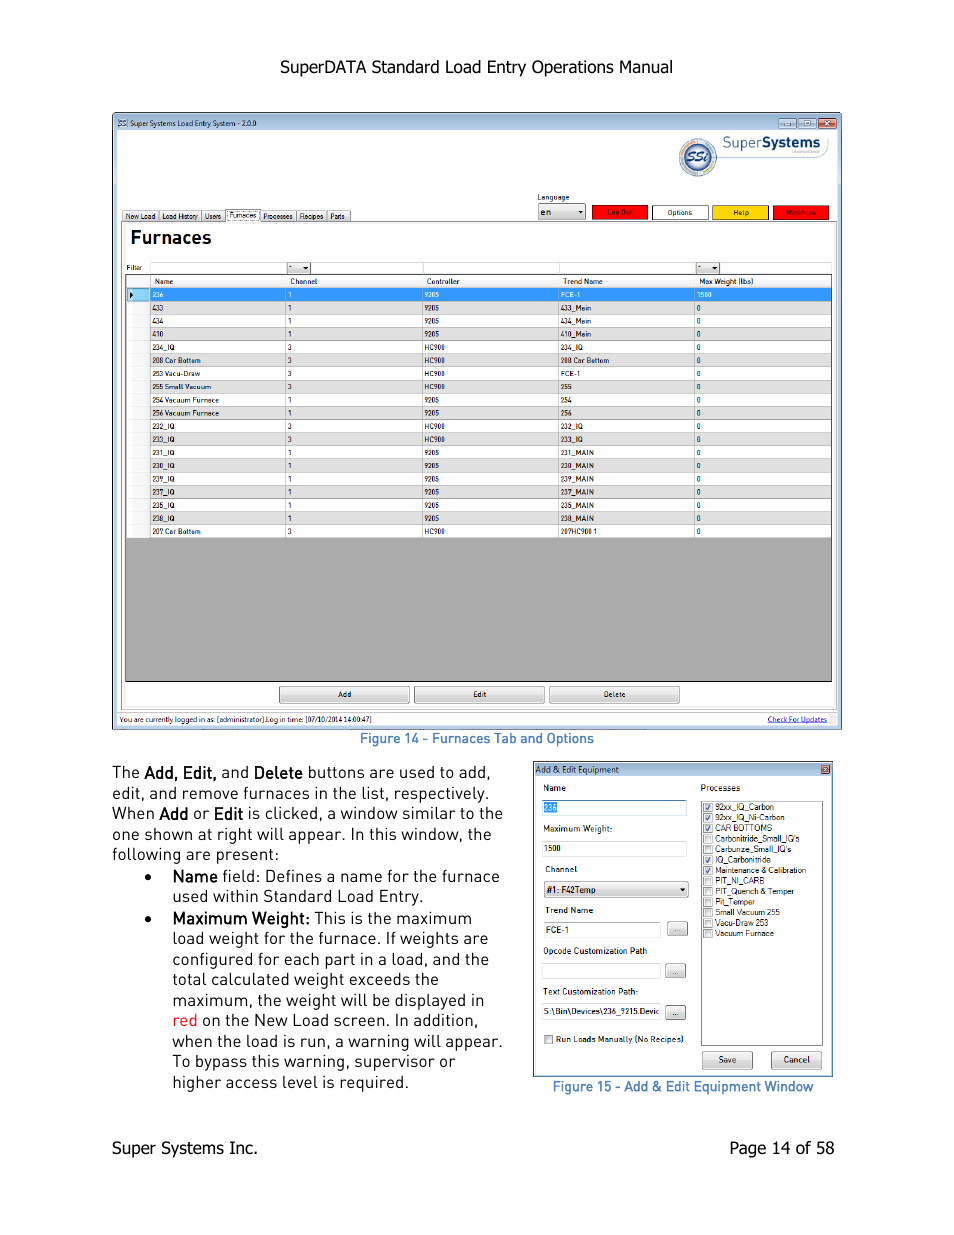Select the 234_IQ furnace row

coord(479,347)
